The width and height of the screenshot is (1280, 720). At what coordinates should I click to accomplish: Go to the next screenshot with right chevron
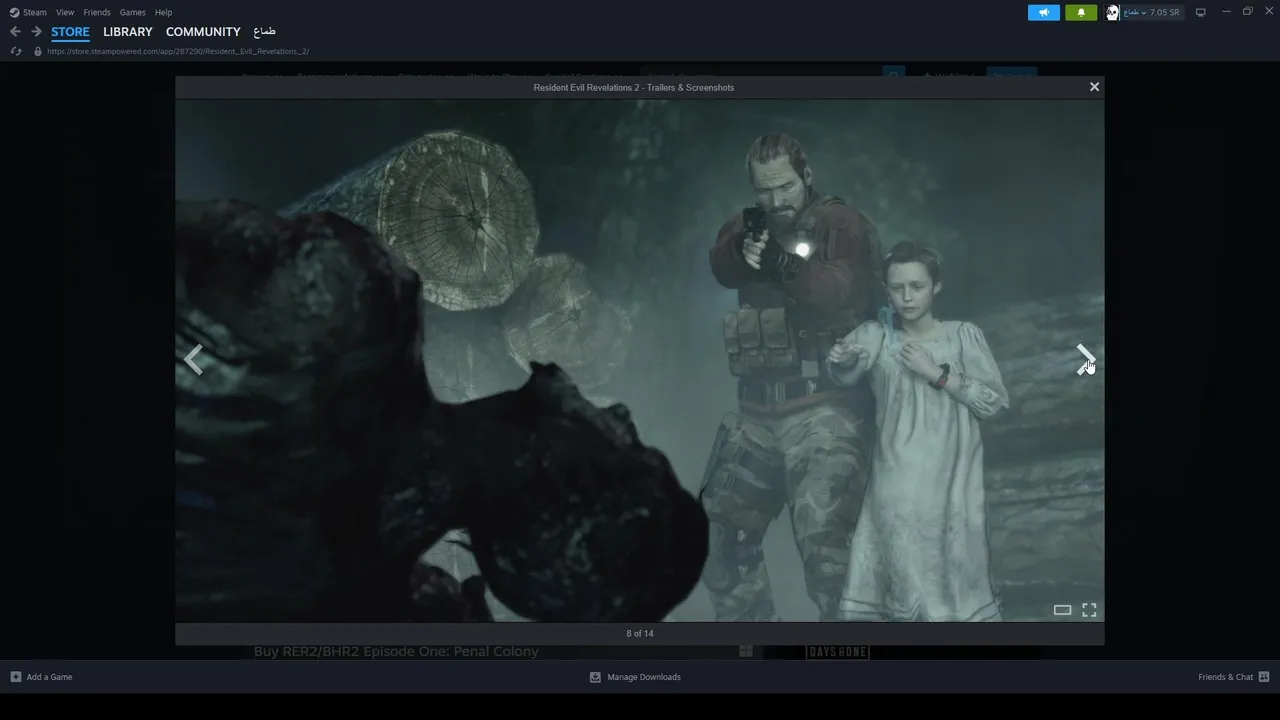1085,359
